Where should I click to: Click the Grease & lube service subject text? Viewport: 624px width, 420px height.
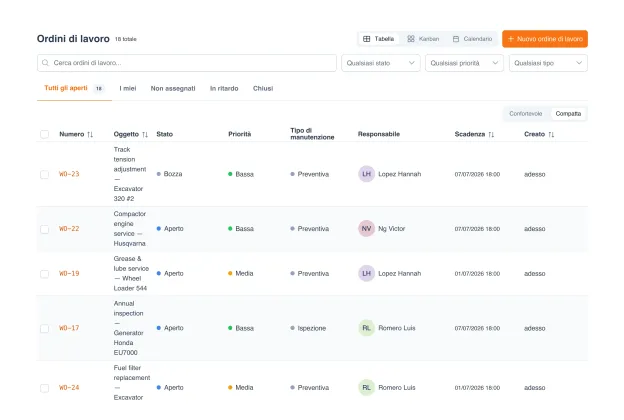click(131, 273)
